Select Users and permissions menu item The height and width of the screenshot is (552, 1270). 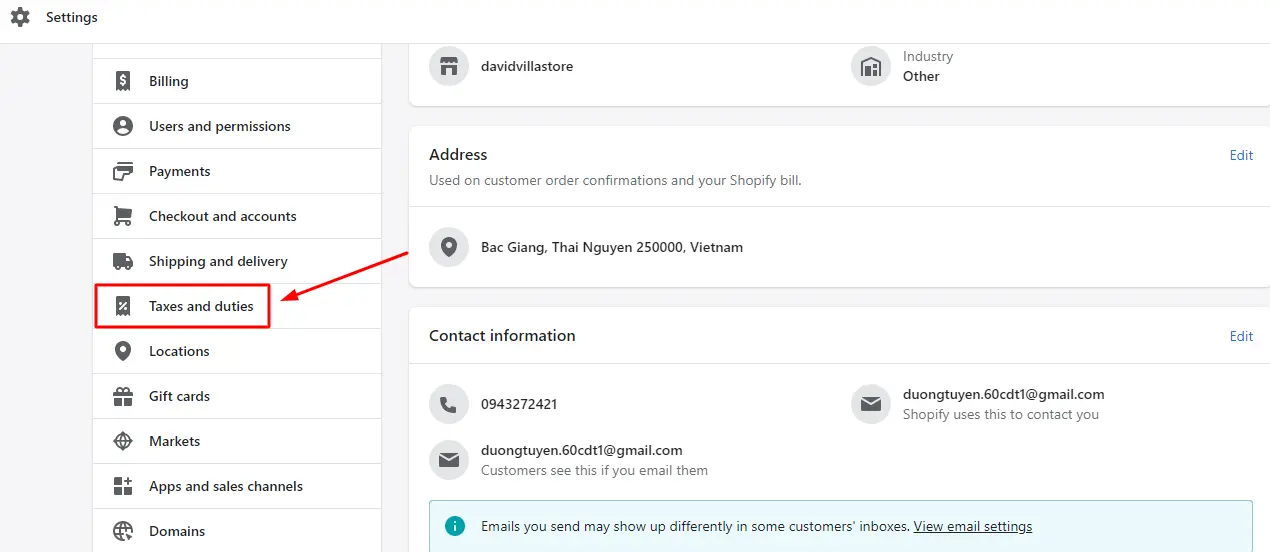219,126
